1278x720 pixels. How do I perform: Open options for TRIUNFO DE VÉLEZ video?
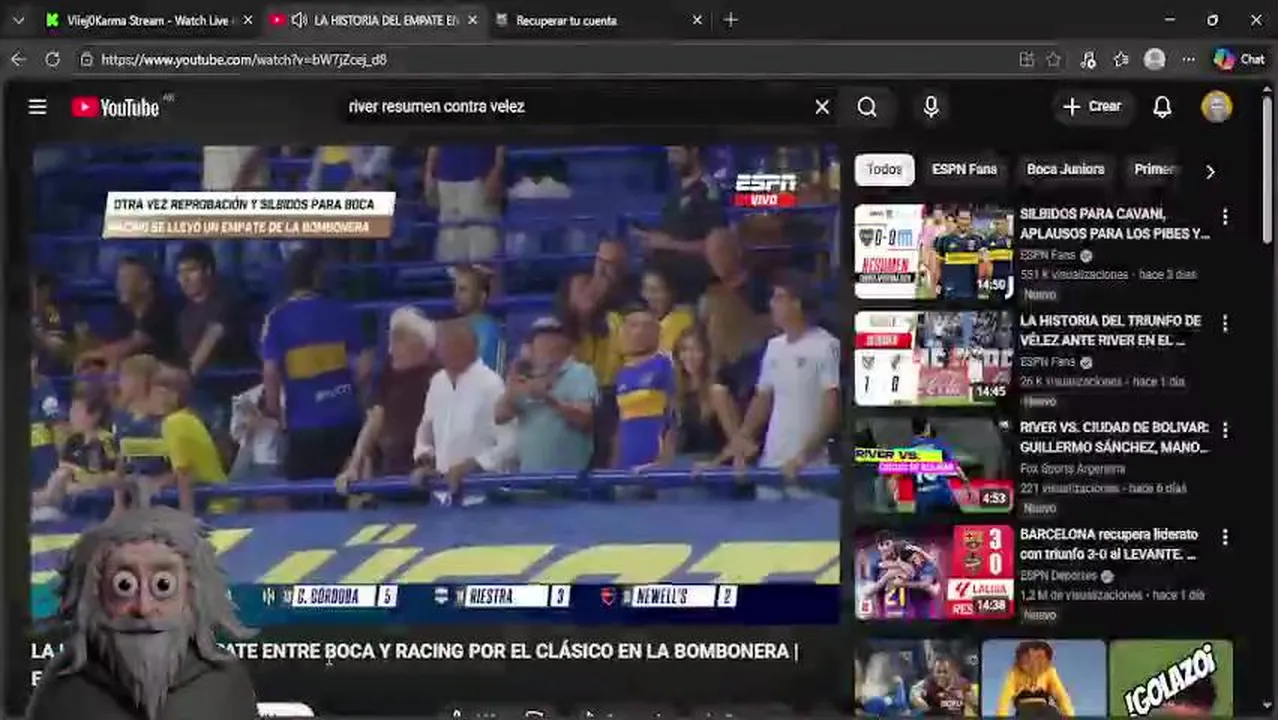tap(1225, 323)
